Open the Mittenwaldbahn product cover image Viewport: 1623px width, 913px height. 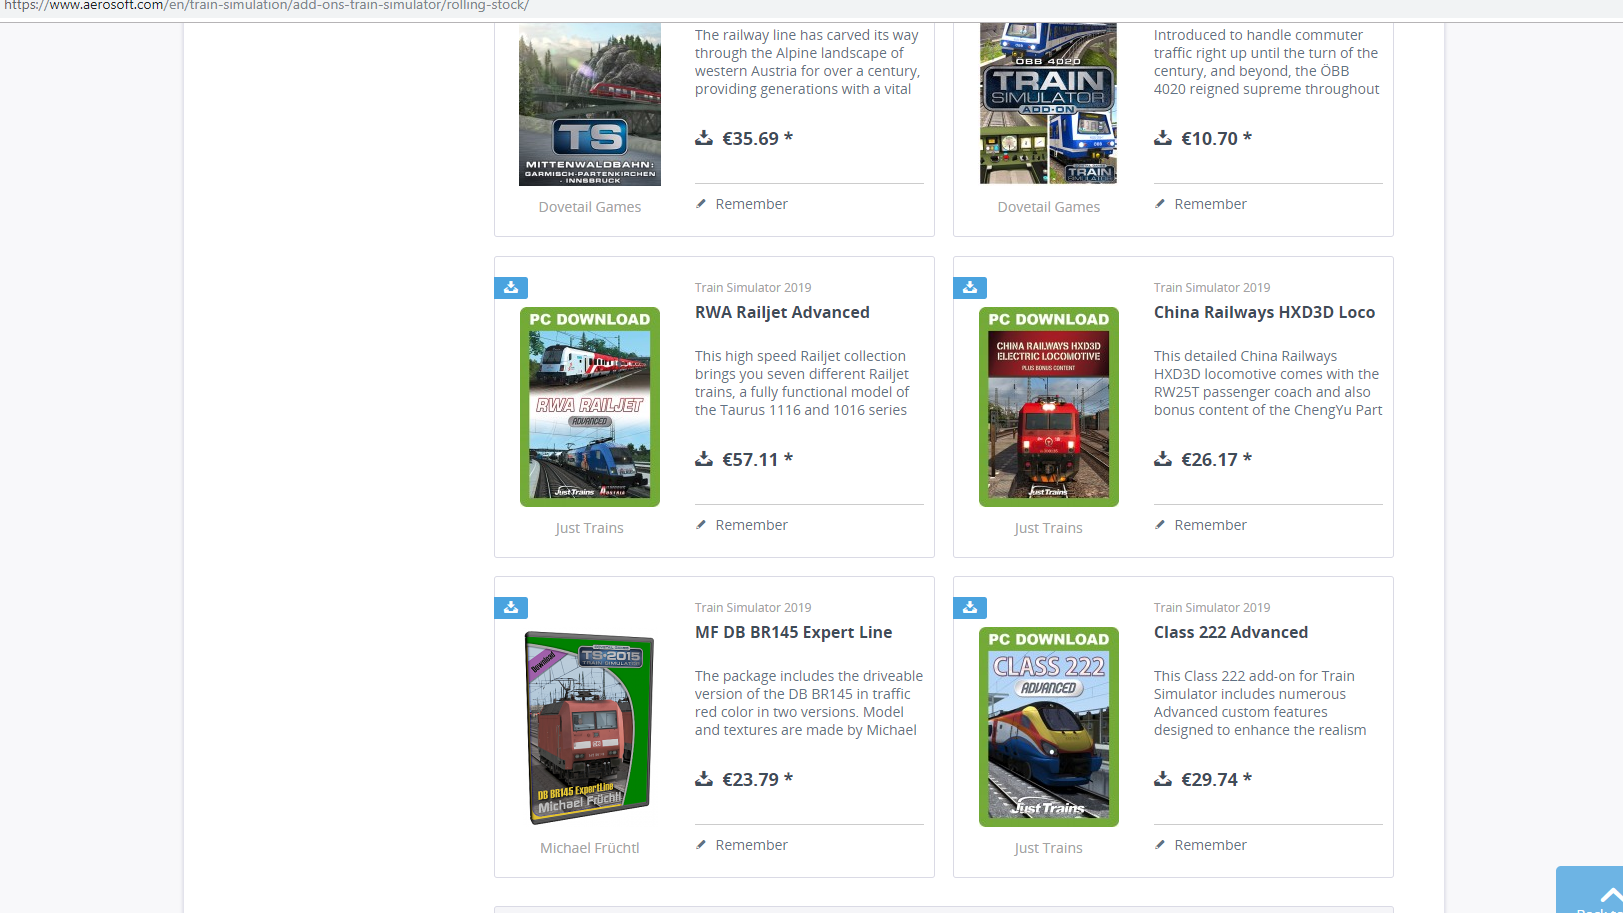tap(590, 104)
